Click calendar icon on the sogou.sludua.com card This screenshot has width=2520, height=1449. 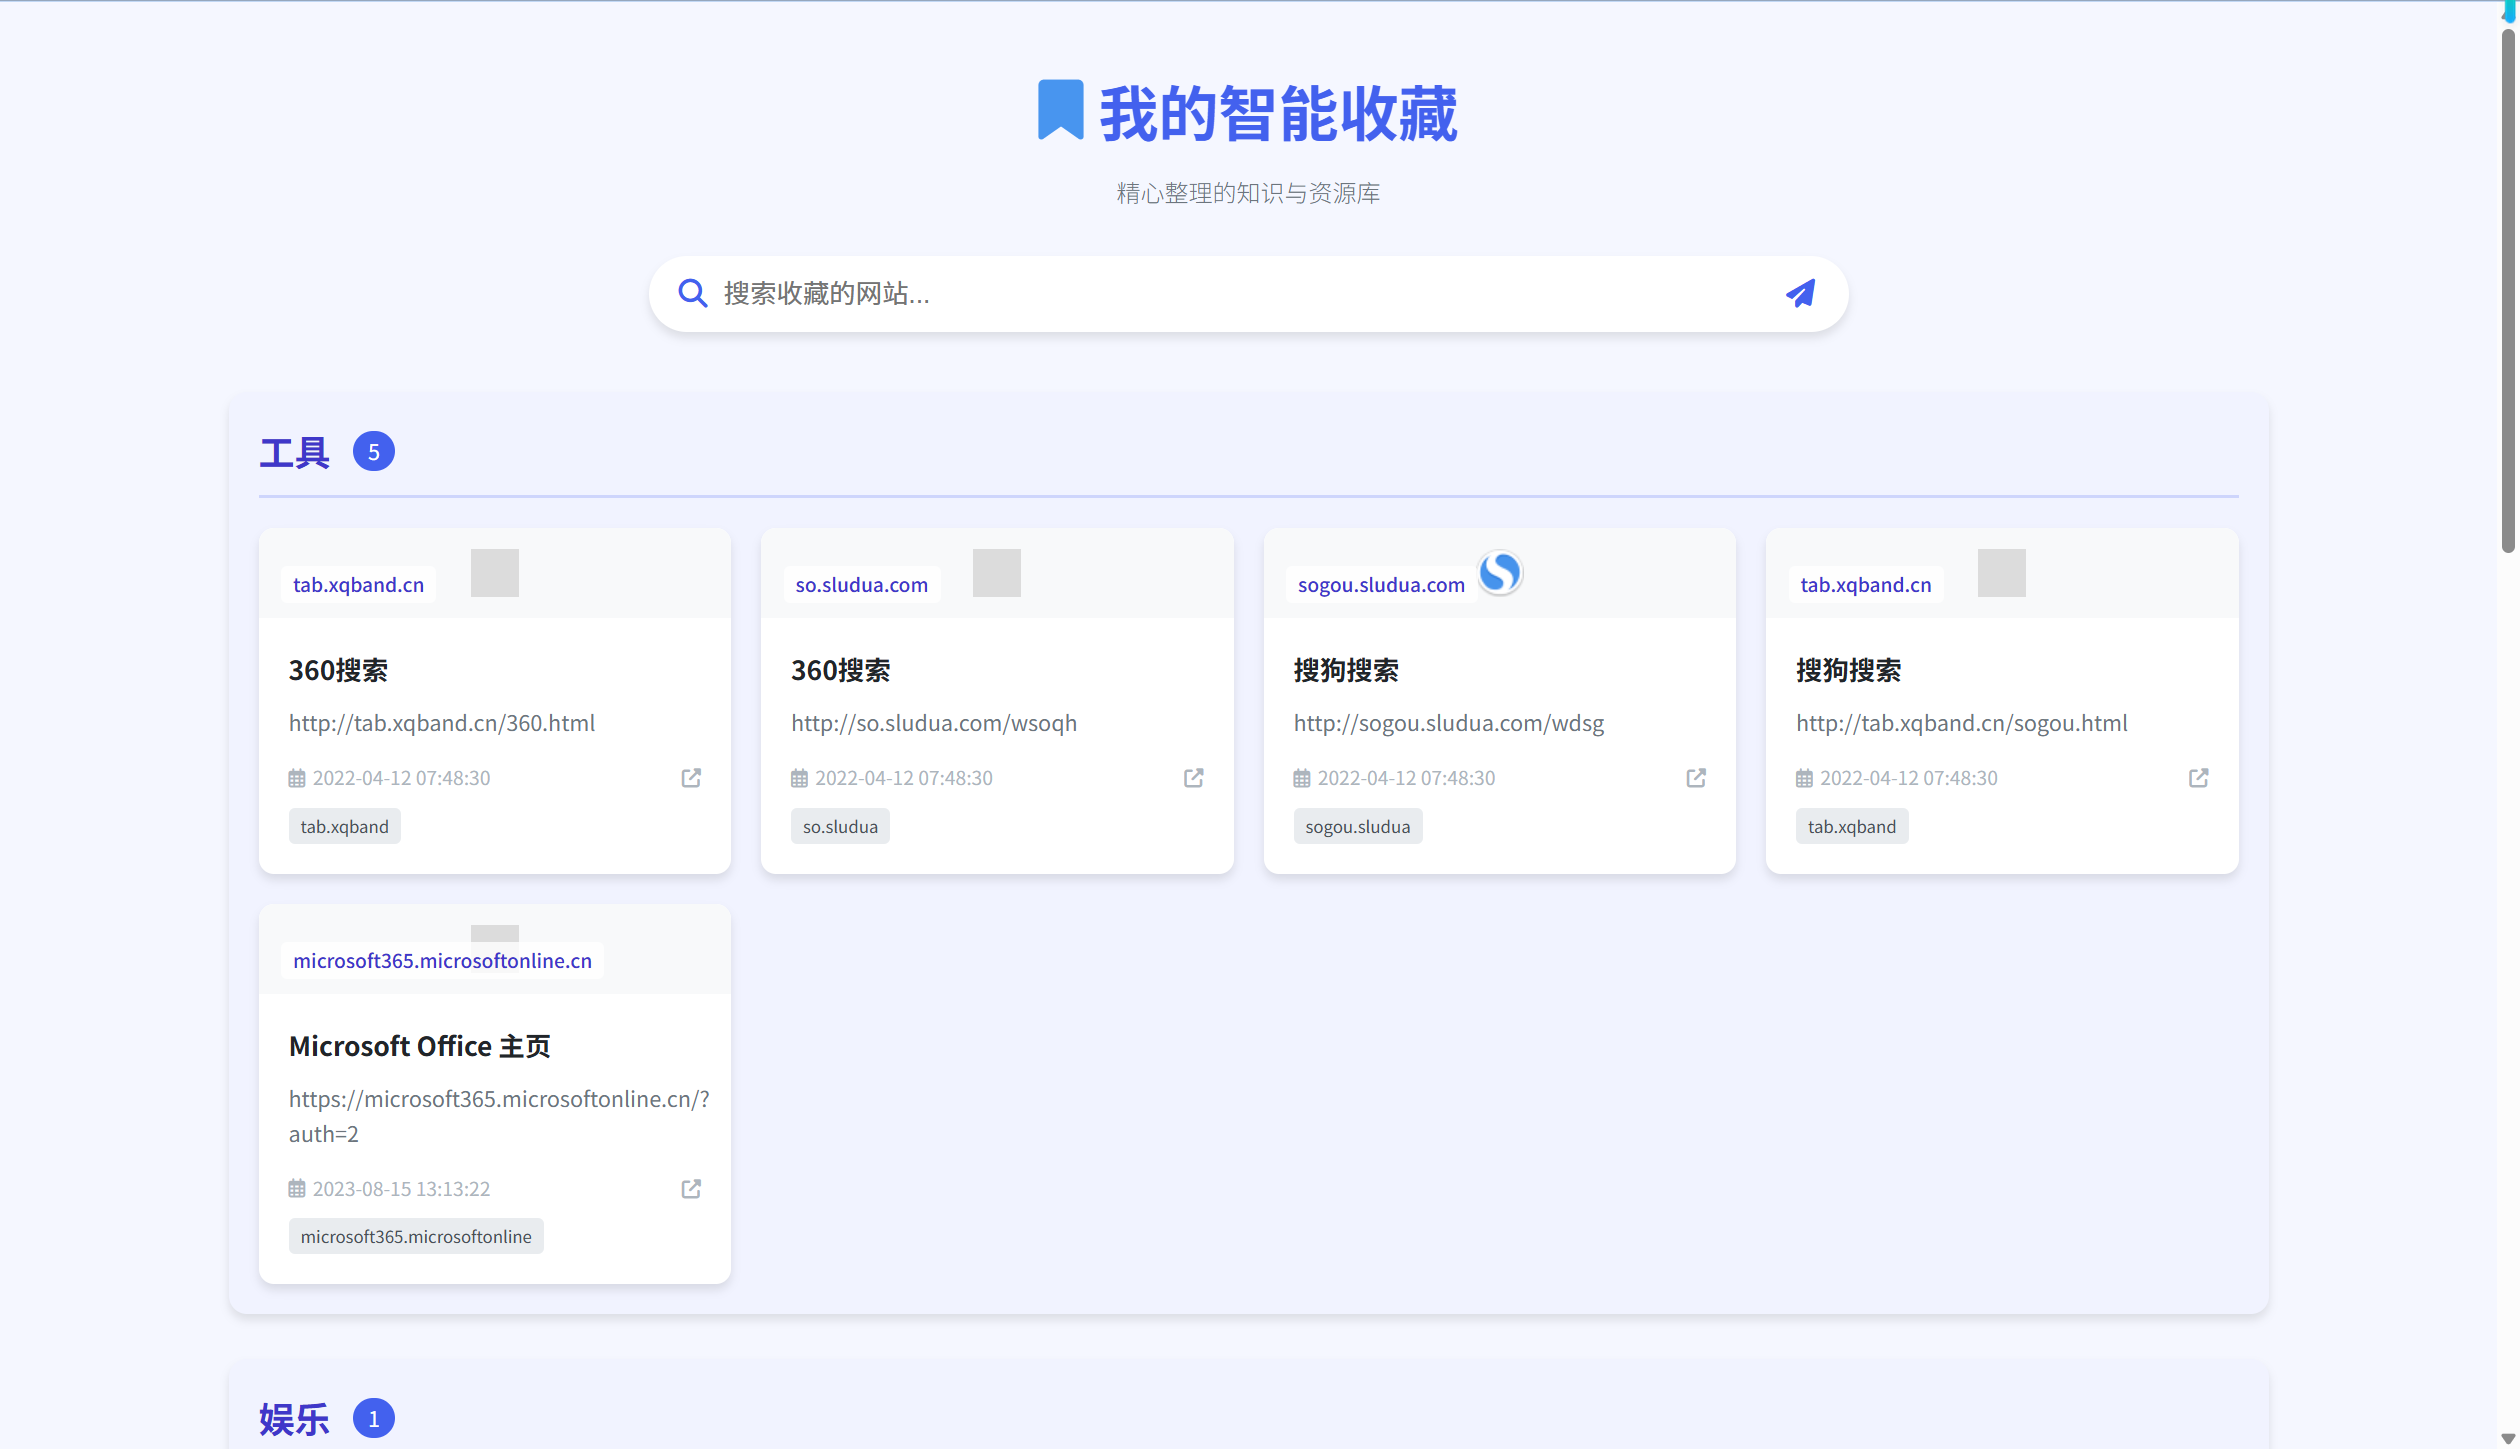[x=1302, y=778]
